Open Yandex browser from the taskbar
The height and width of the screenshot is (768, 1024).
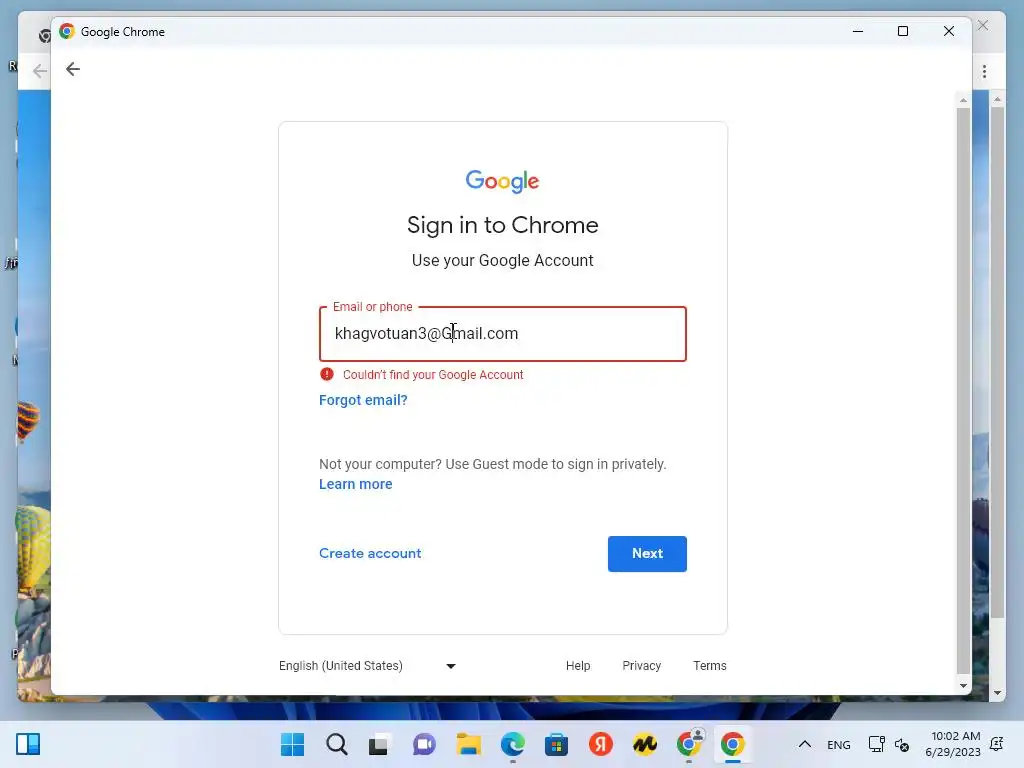tap(600, 744)
